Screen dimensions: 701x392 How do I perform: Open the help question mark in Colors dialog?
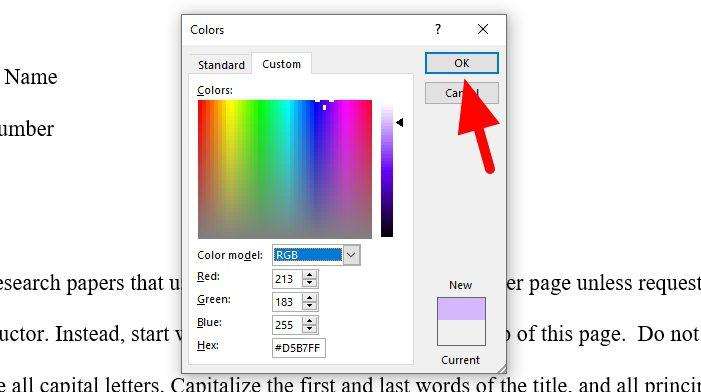coord(438,30)
